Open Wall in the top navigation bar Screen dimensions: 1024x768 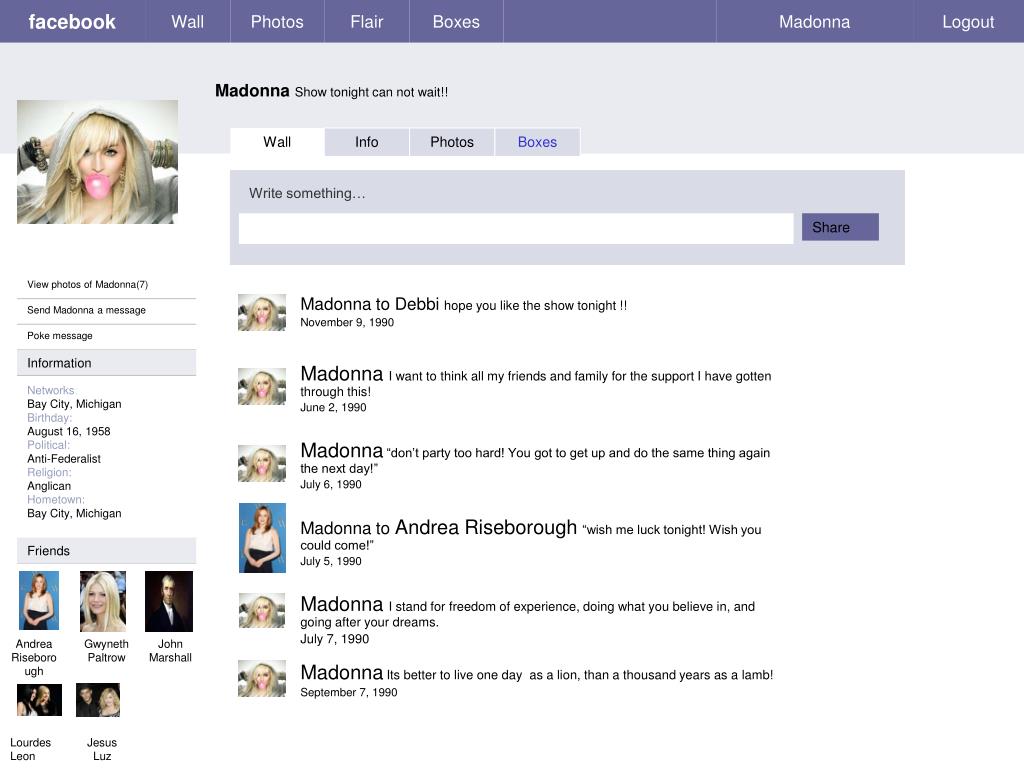click(187, 22)
